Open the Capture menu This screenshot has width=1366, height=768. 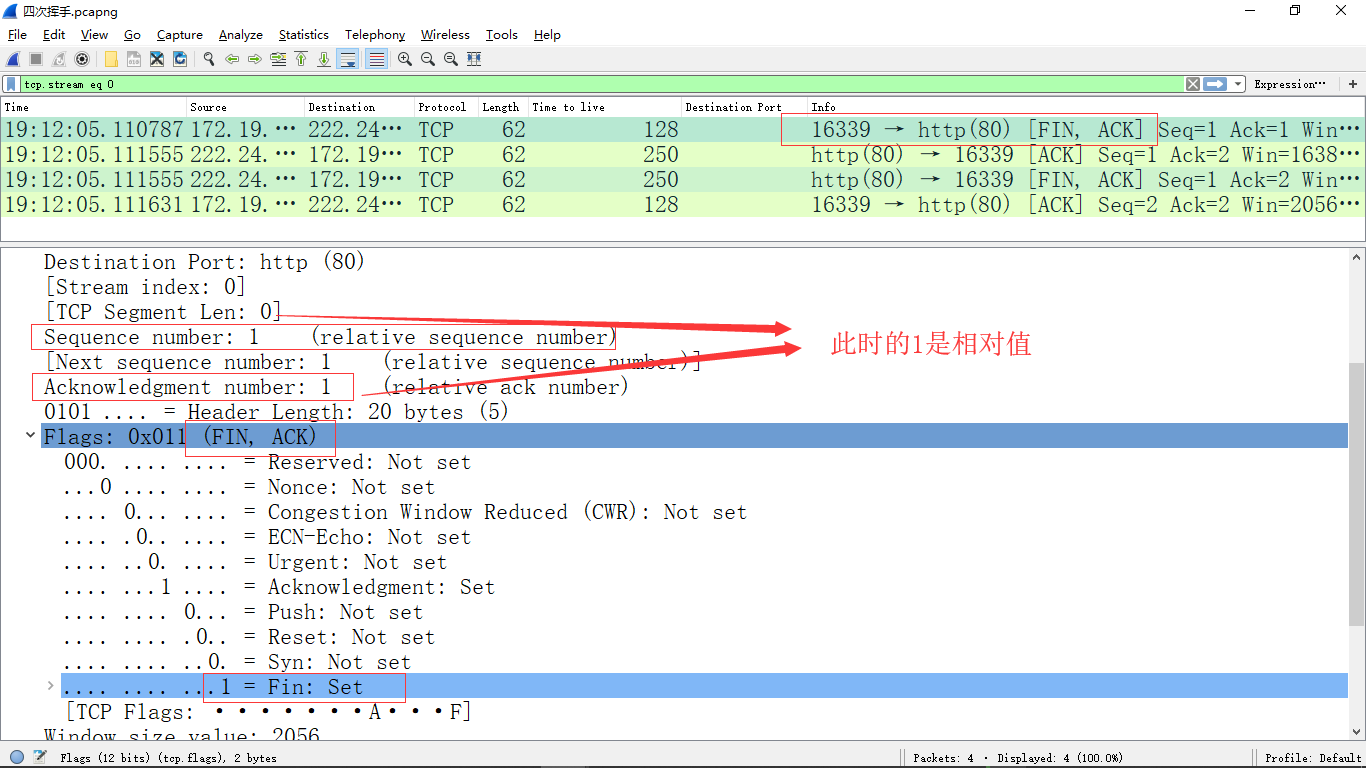[180, 35]
